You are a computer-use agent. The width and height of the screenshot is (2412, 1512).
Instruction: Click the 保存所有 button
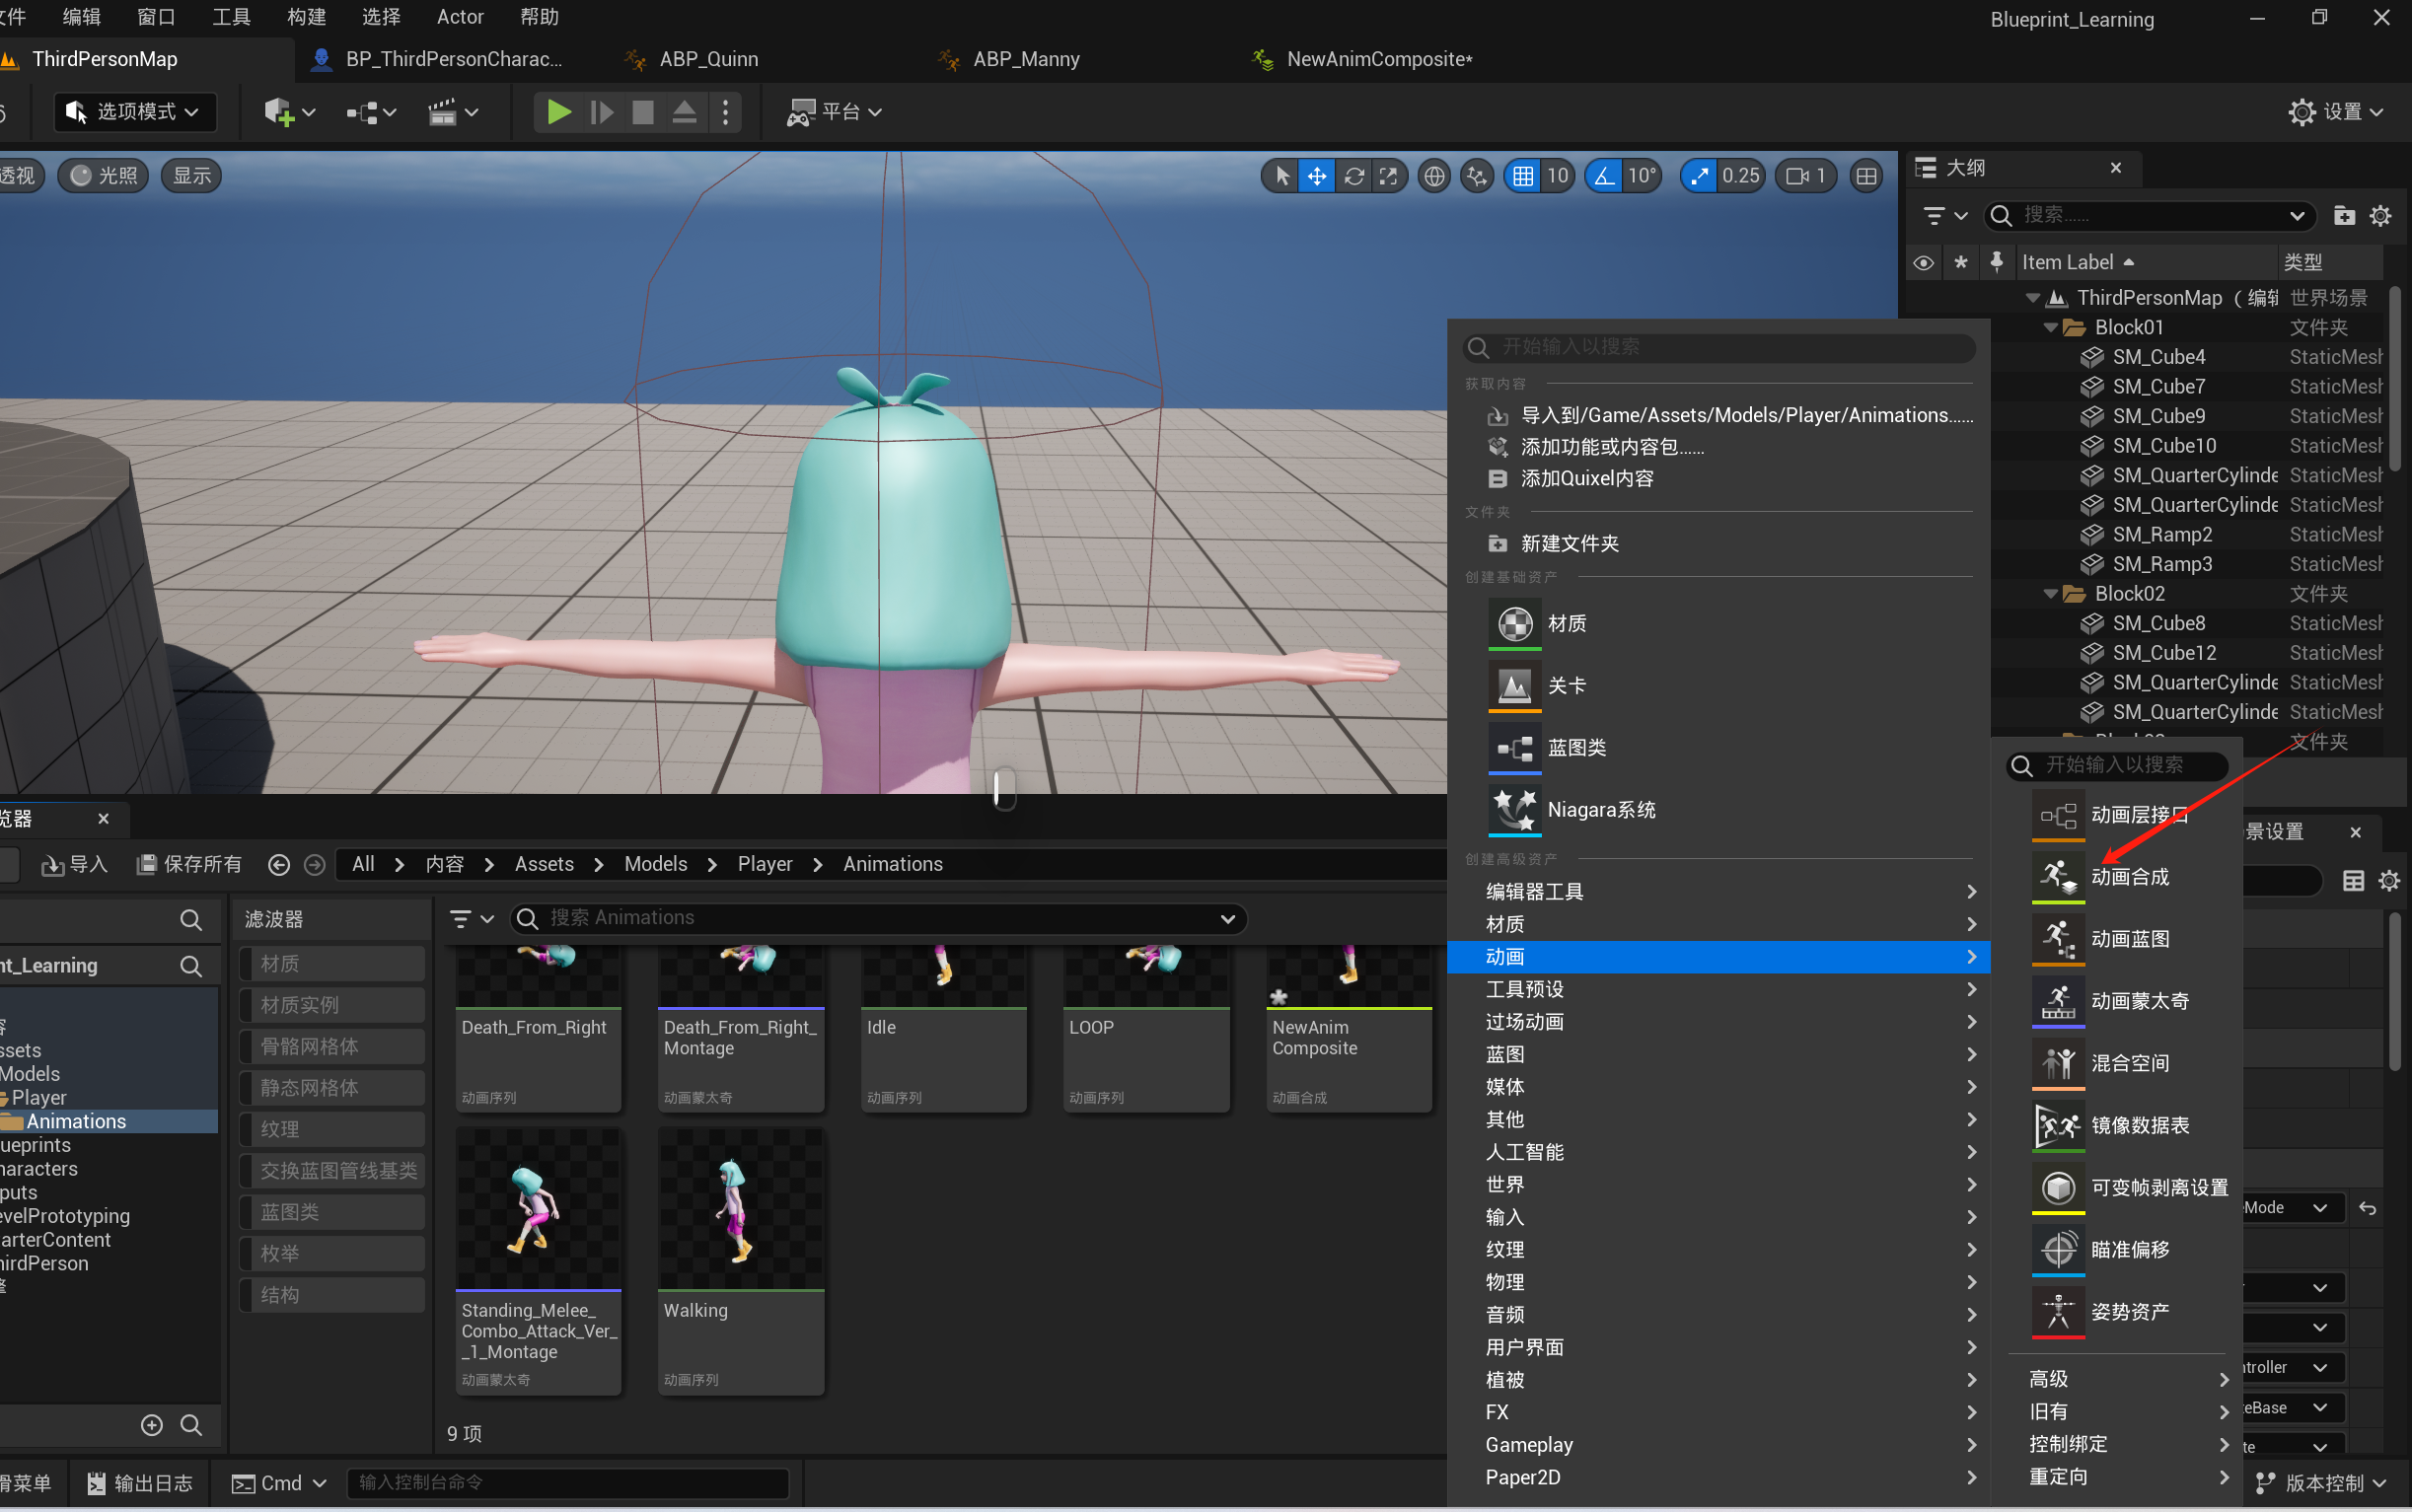[189, 864]
